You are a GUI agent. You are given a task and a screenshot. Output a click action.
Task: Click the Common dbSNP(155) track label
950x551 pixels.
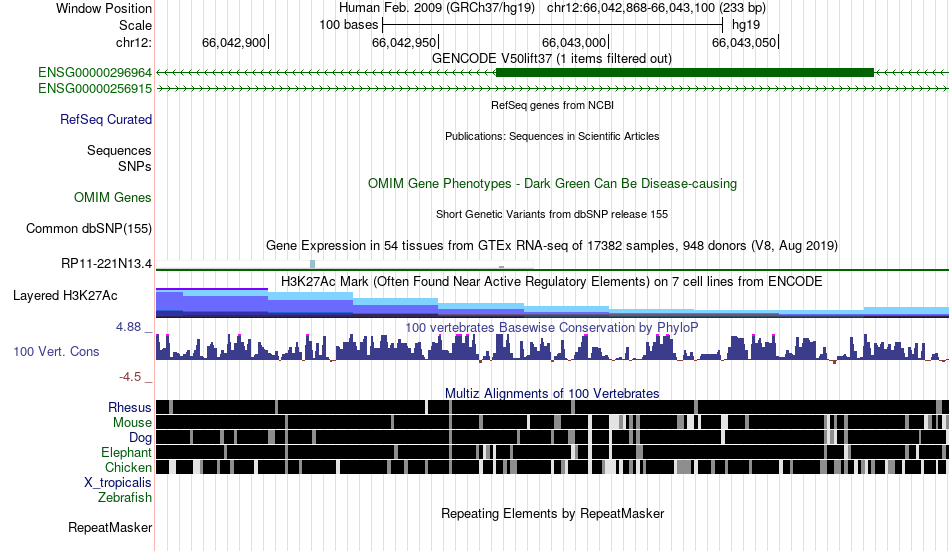pos(89,229)
